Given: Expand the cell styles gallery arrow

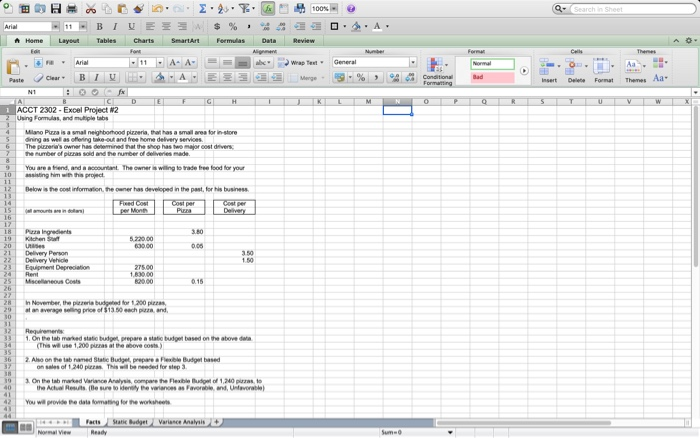Looking at the screenshot, I should [524, 71].
